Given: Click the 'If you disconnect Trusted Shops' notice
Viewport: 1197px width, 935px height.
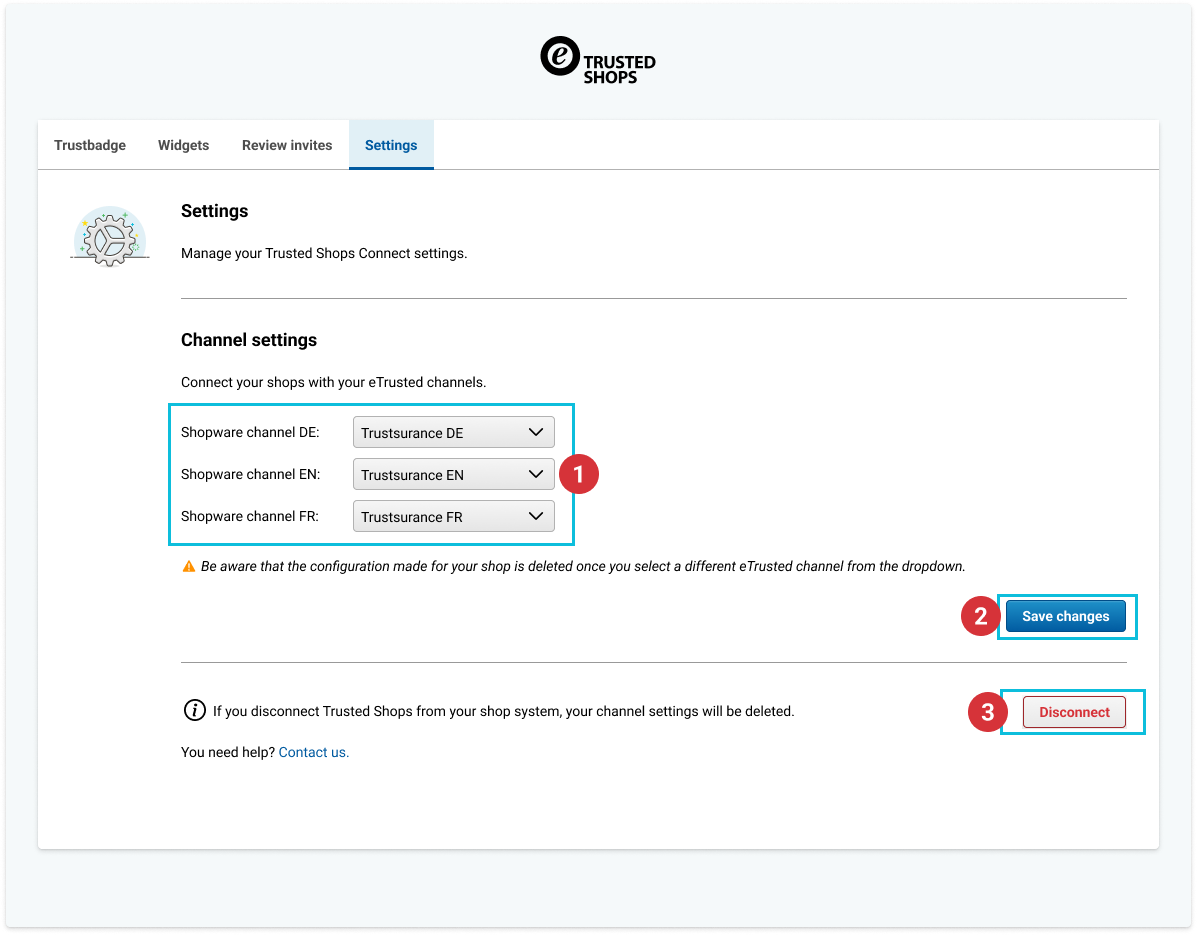Looking at the screenshot, I should (x=504, y=711).
